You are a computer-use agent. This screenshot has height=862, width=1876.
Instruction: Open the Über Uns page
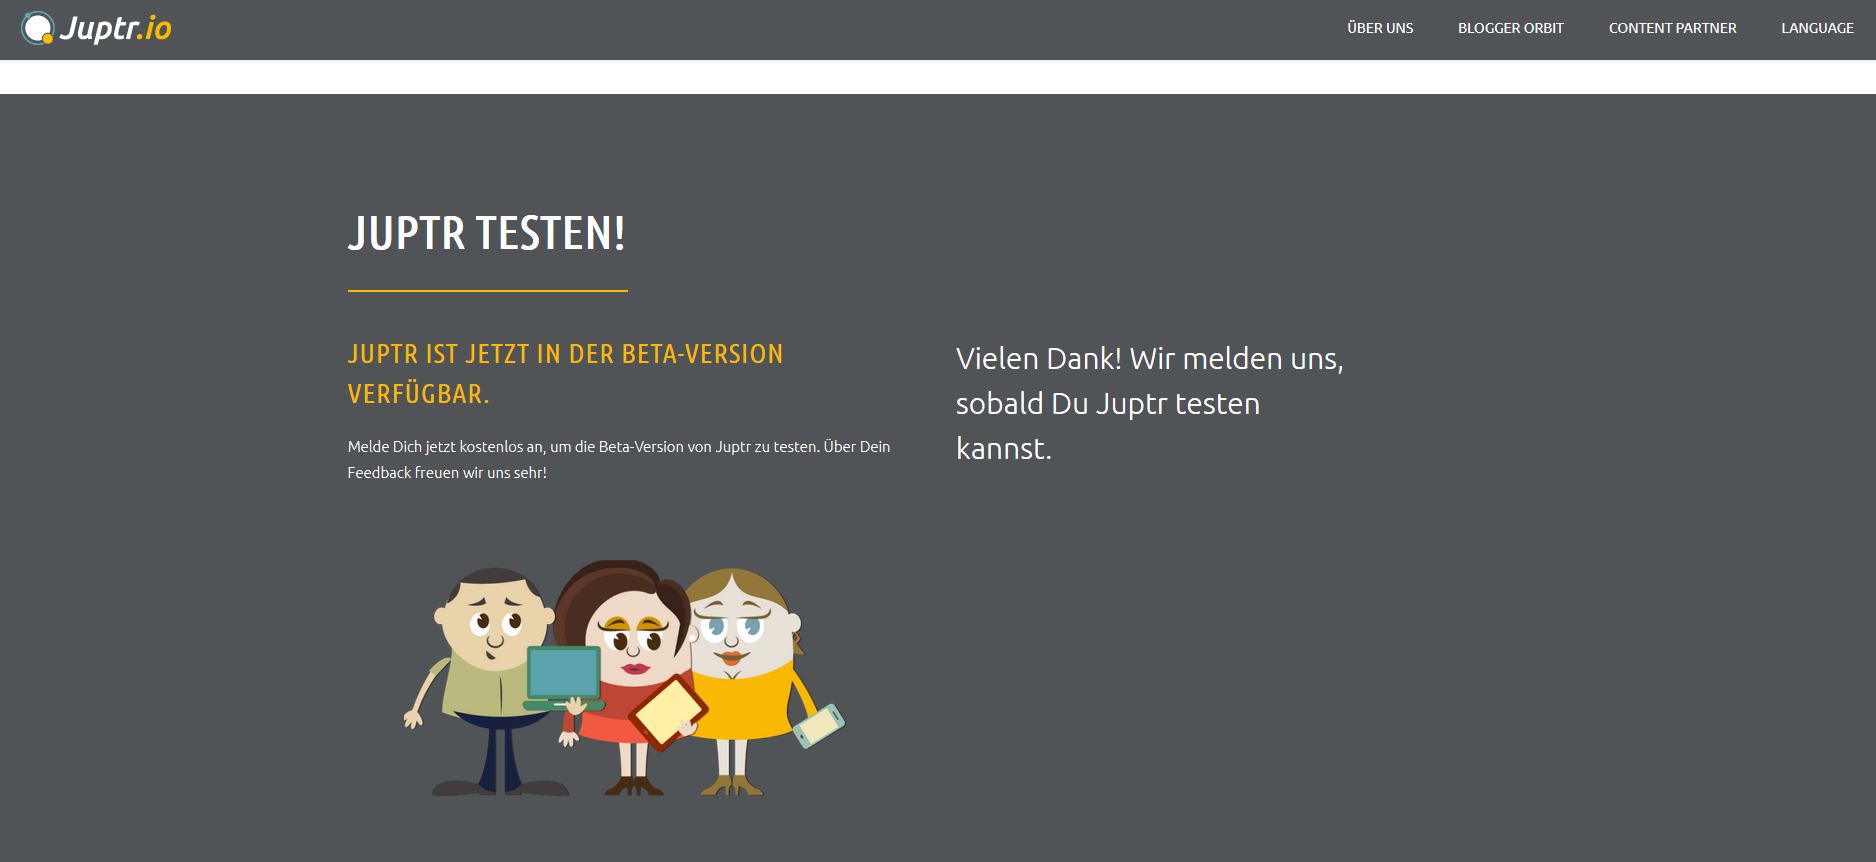click(x=1380, y=28)
